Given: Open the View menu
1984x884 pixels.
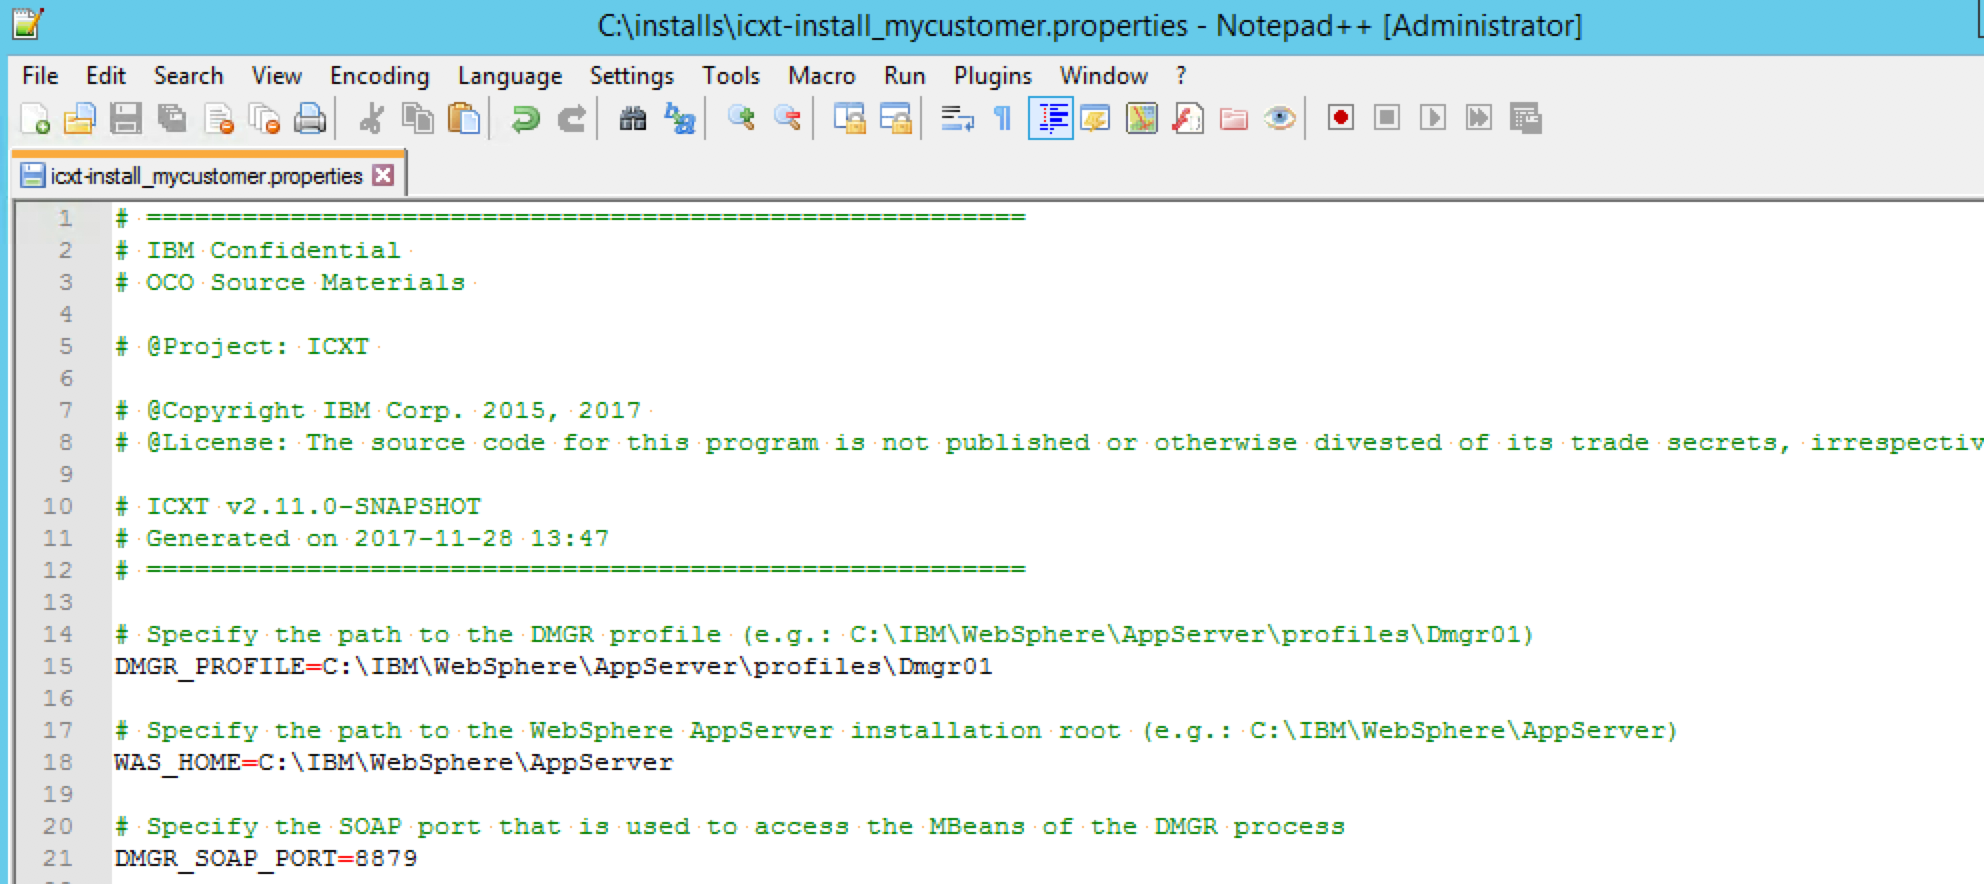Looking at the screenshot, I should coord(276,76).
